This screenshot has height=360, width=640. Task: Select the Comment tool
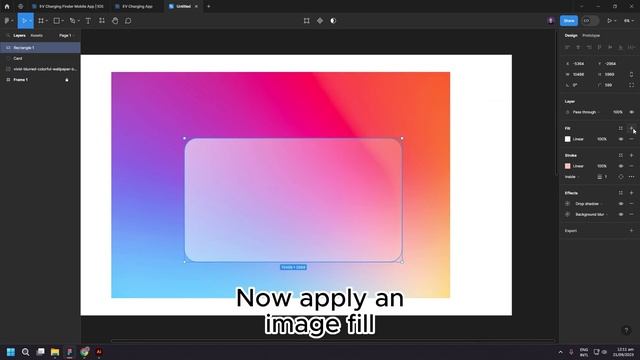pyautogui.click(x=128, y=21)
